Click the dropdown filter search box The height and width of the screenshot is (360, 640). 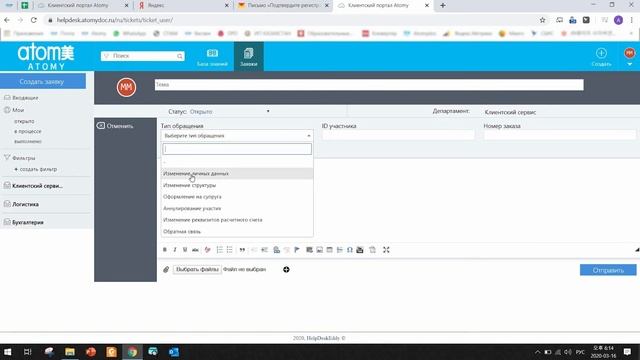pyautogui.click(x=237, y=149)
